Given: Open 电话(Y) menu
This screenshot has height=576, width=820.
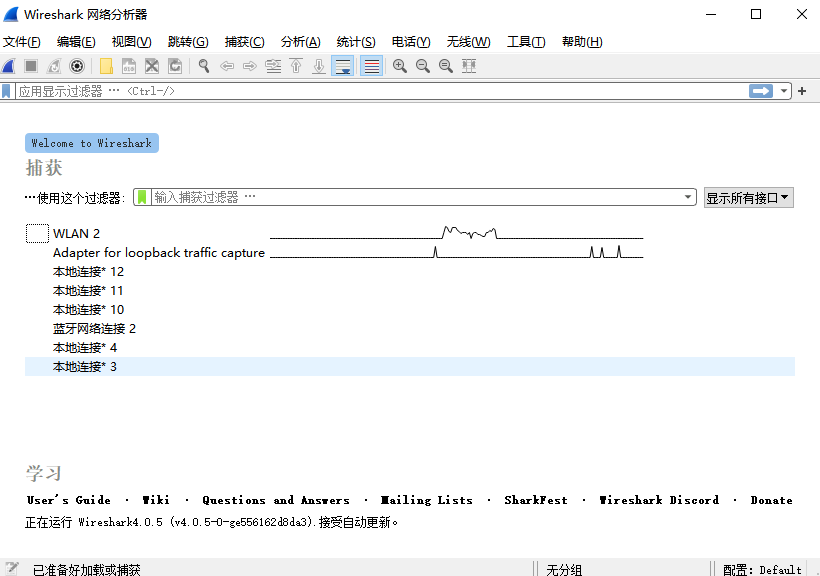Looking at the screenshot, I should [411, 42].
